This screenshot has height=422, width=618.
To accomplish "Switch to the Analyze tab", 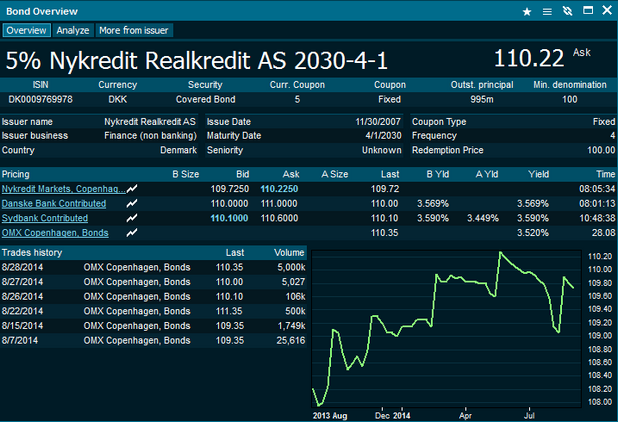I will pos(73,30).
